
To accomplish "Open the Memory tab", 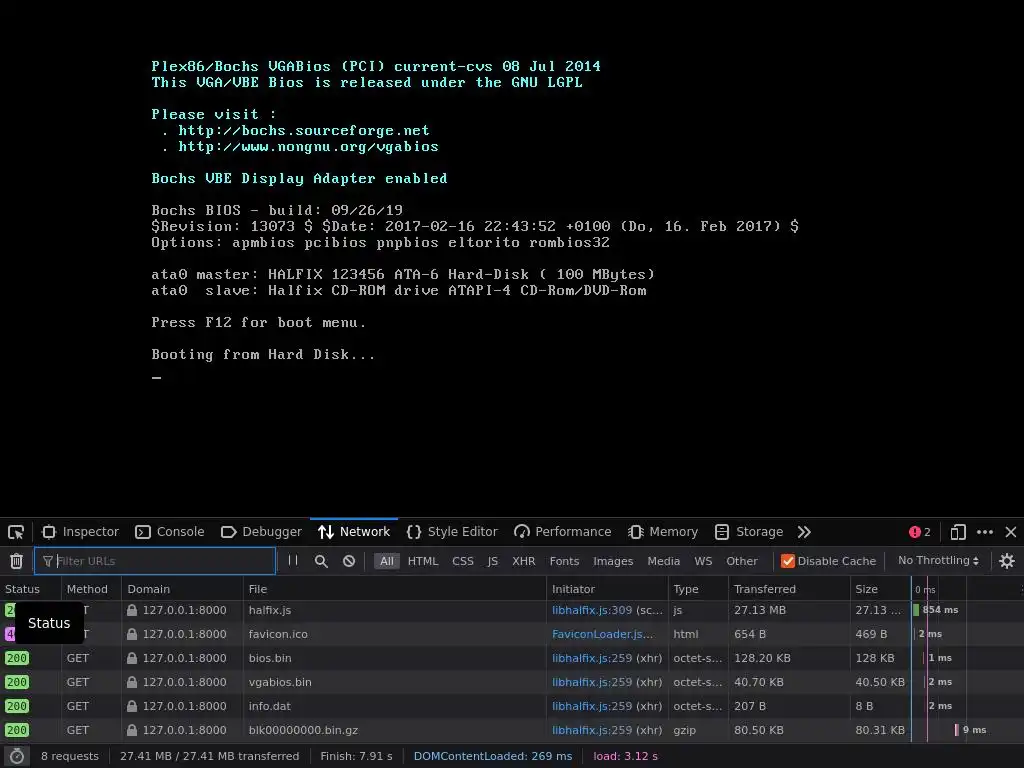I will (x=664, y=532).
